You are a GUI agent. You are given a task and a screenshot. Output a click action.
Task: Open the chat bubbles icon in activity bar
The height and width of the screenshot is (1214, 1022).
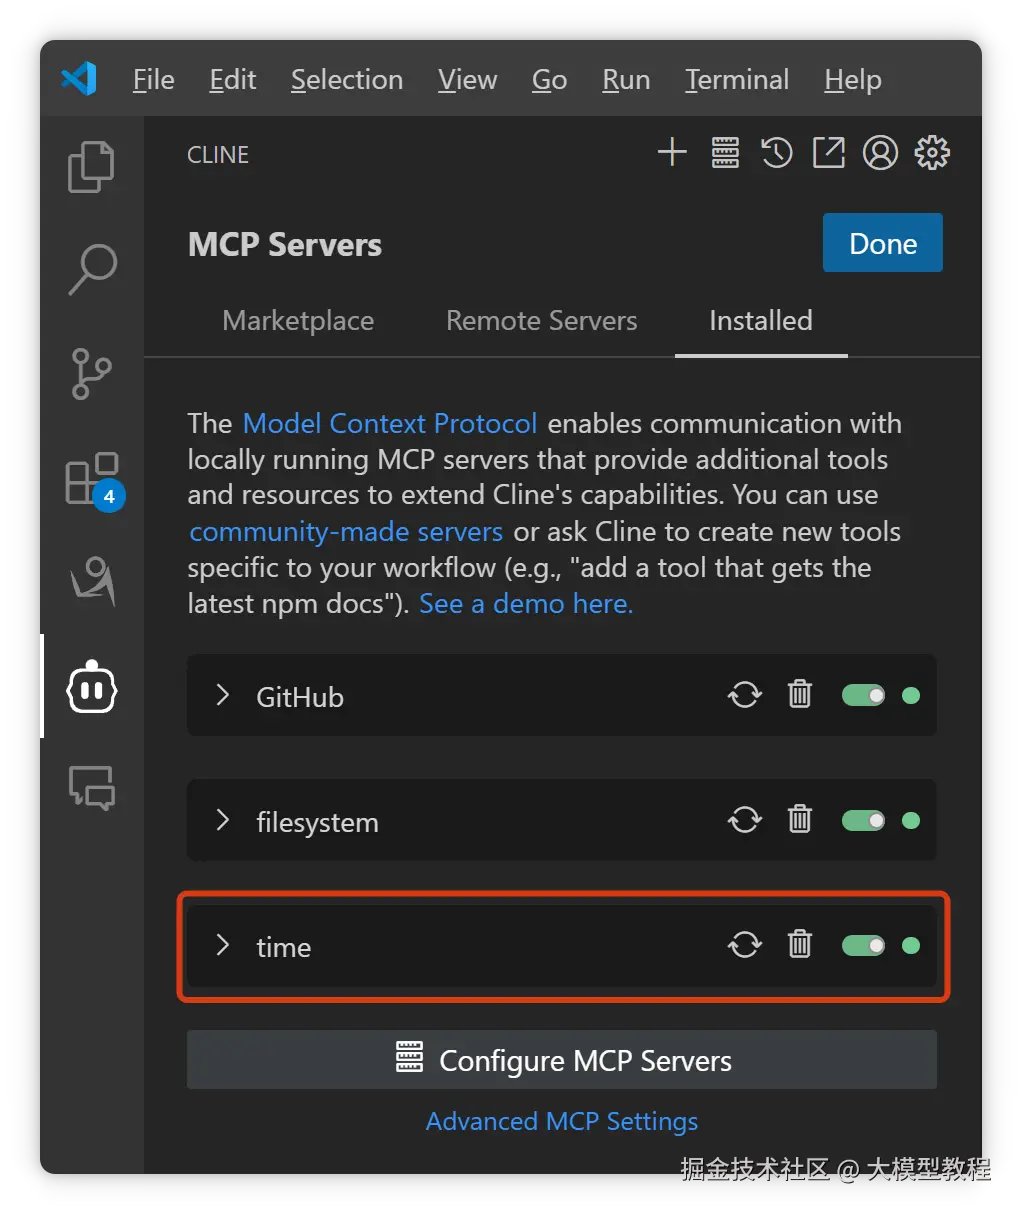[92, 788]
